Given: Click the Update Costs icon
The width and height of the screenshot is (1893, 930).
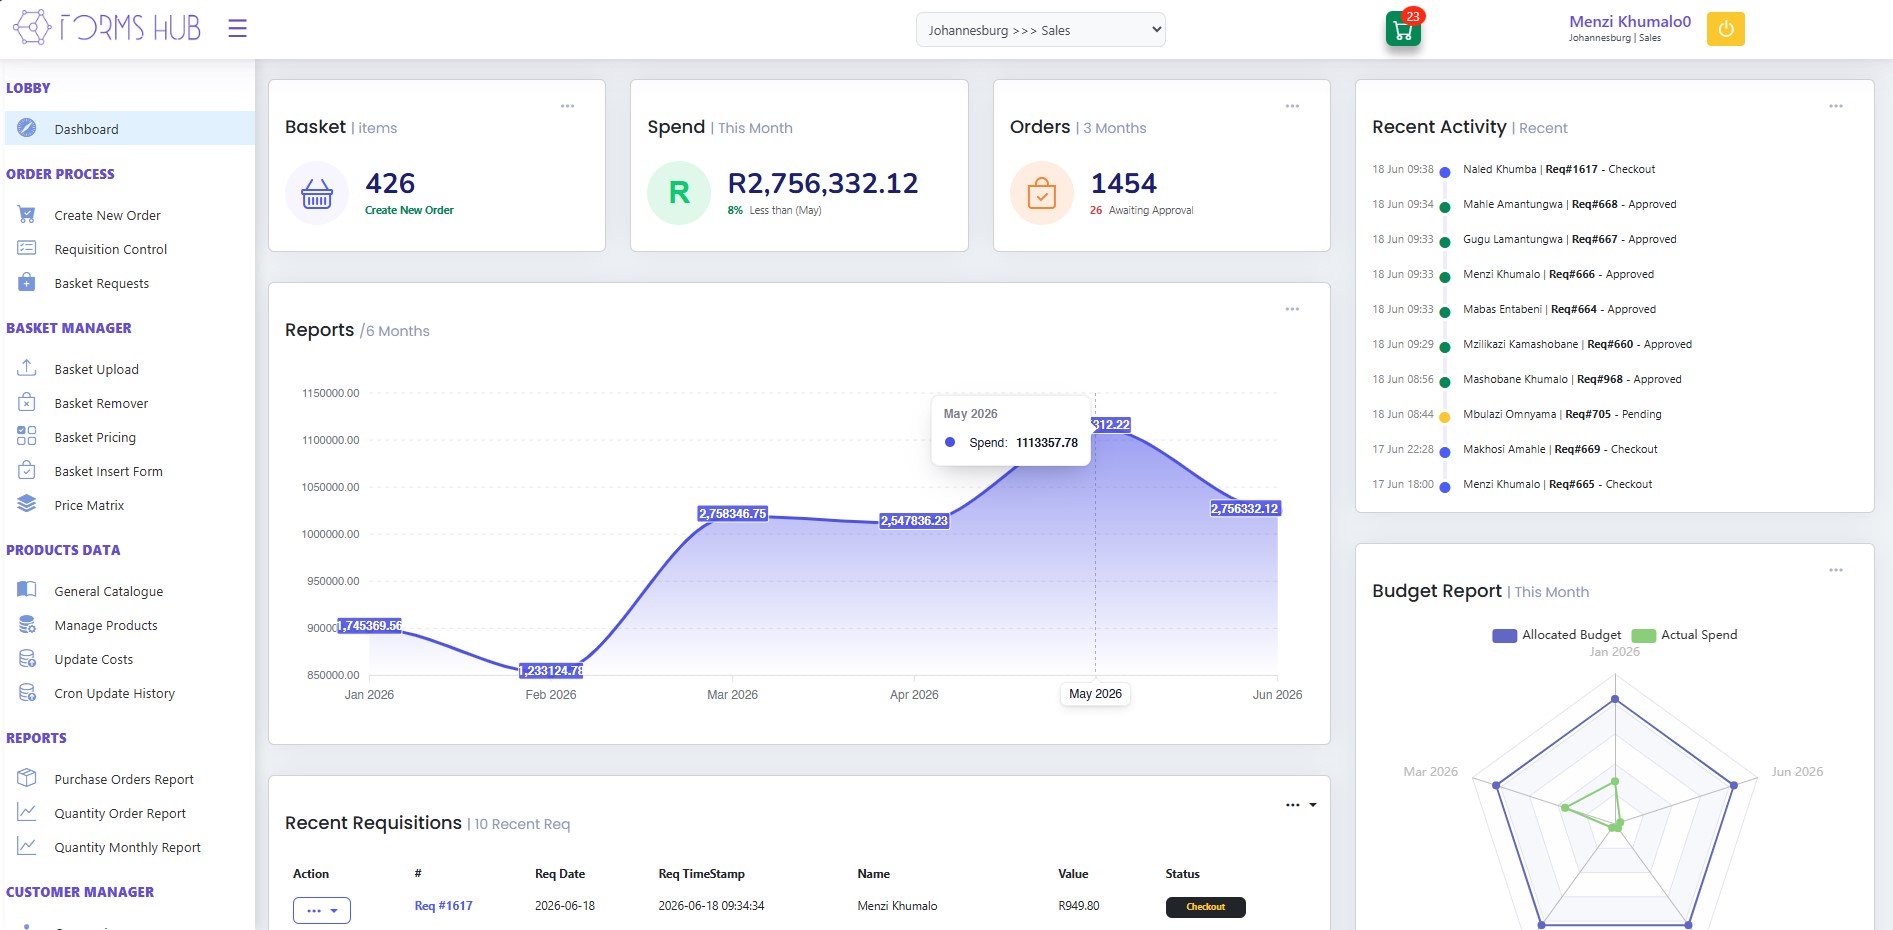Looking at the screenshot, I should coord(27,658).
